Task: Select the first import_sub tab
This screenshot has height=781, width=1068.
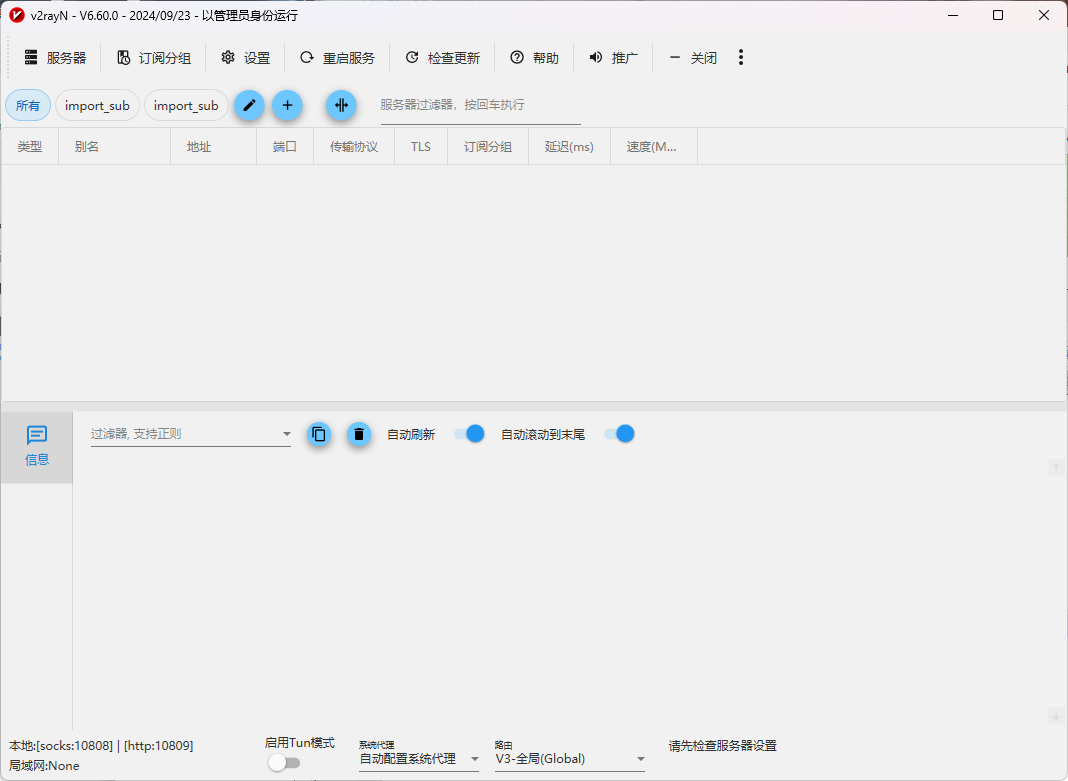Action: [97, 106]
